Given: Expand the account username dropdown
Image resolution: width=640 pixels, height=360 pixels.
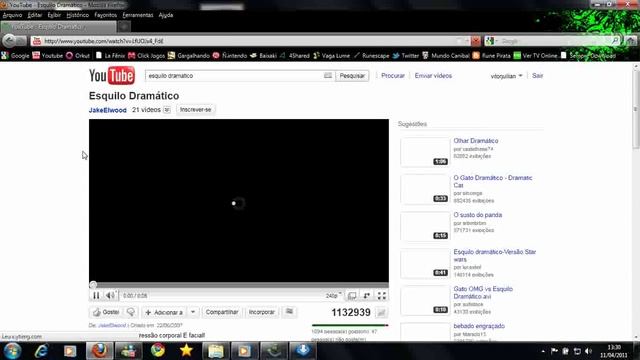Looking at the screenshot, I should [x=506, y=76].
